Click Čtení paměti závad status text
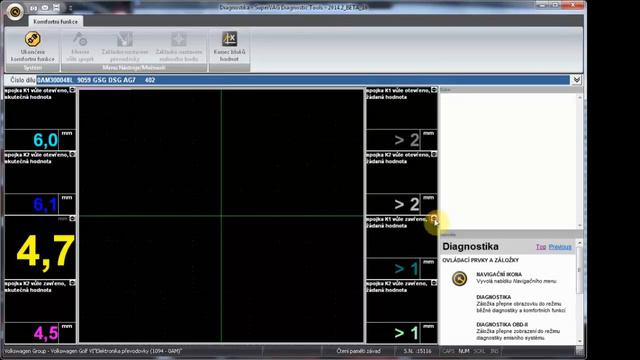 tap(358, 351)
